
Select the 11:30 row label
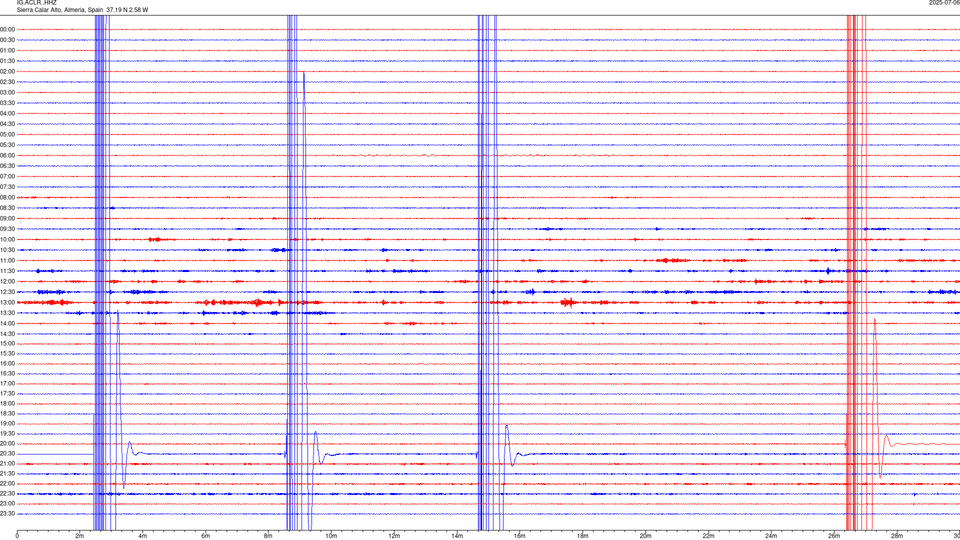point(7,271)
